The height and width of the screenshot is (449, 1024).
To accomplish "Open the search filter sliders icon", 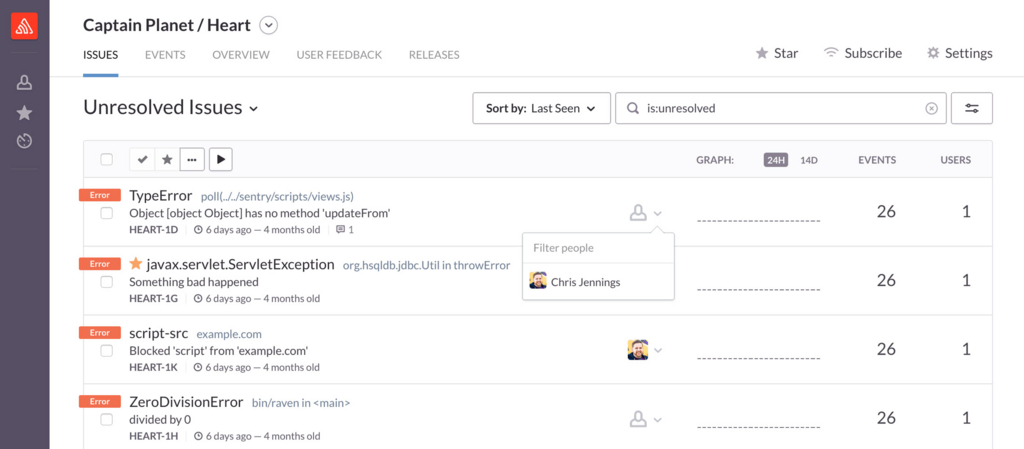I will (x=972, y=108).
